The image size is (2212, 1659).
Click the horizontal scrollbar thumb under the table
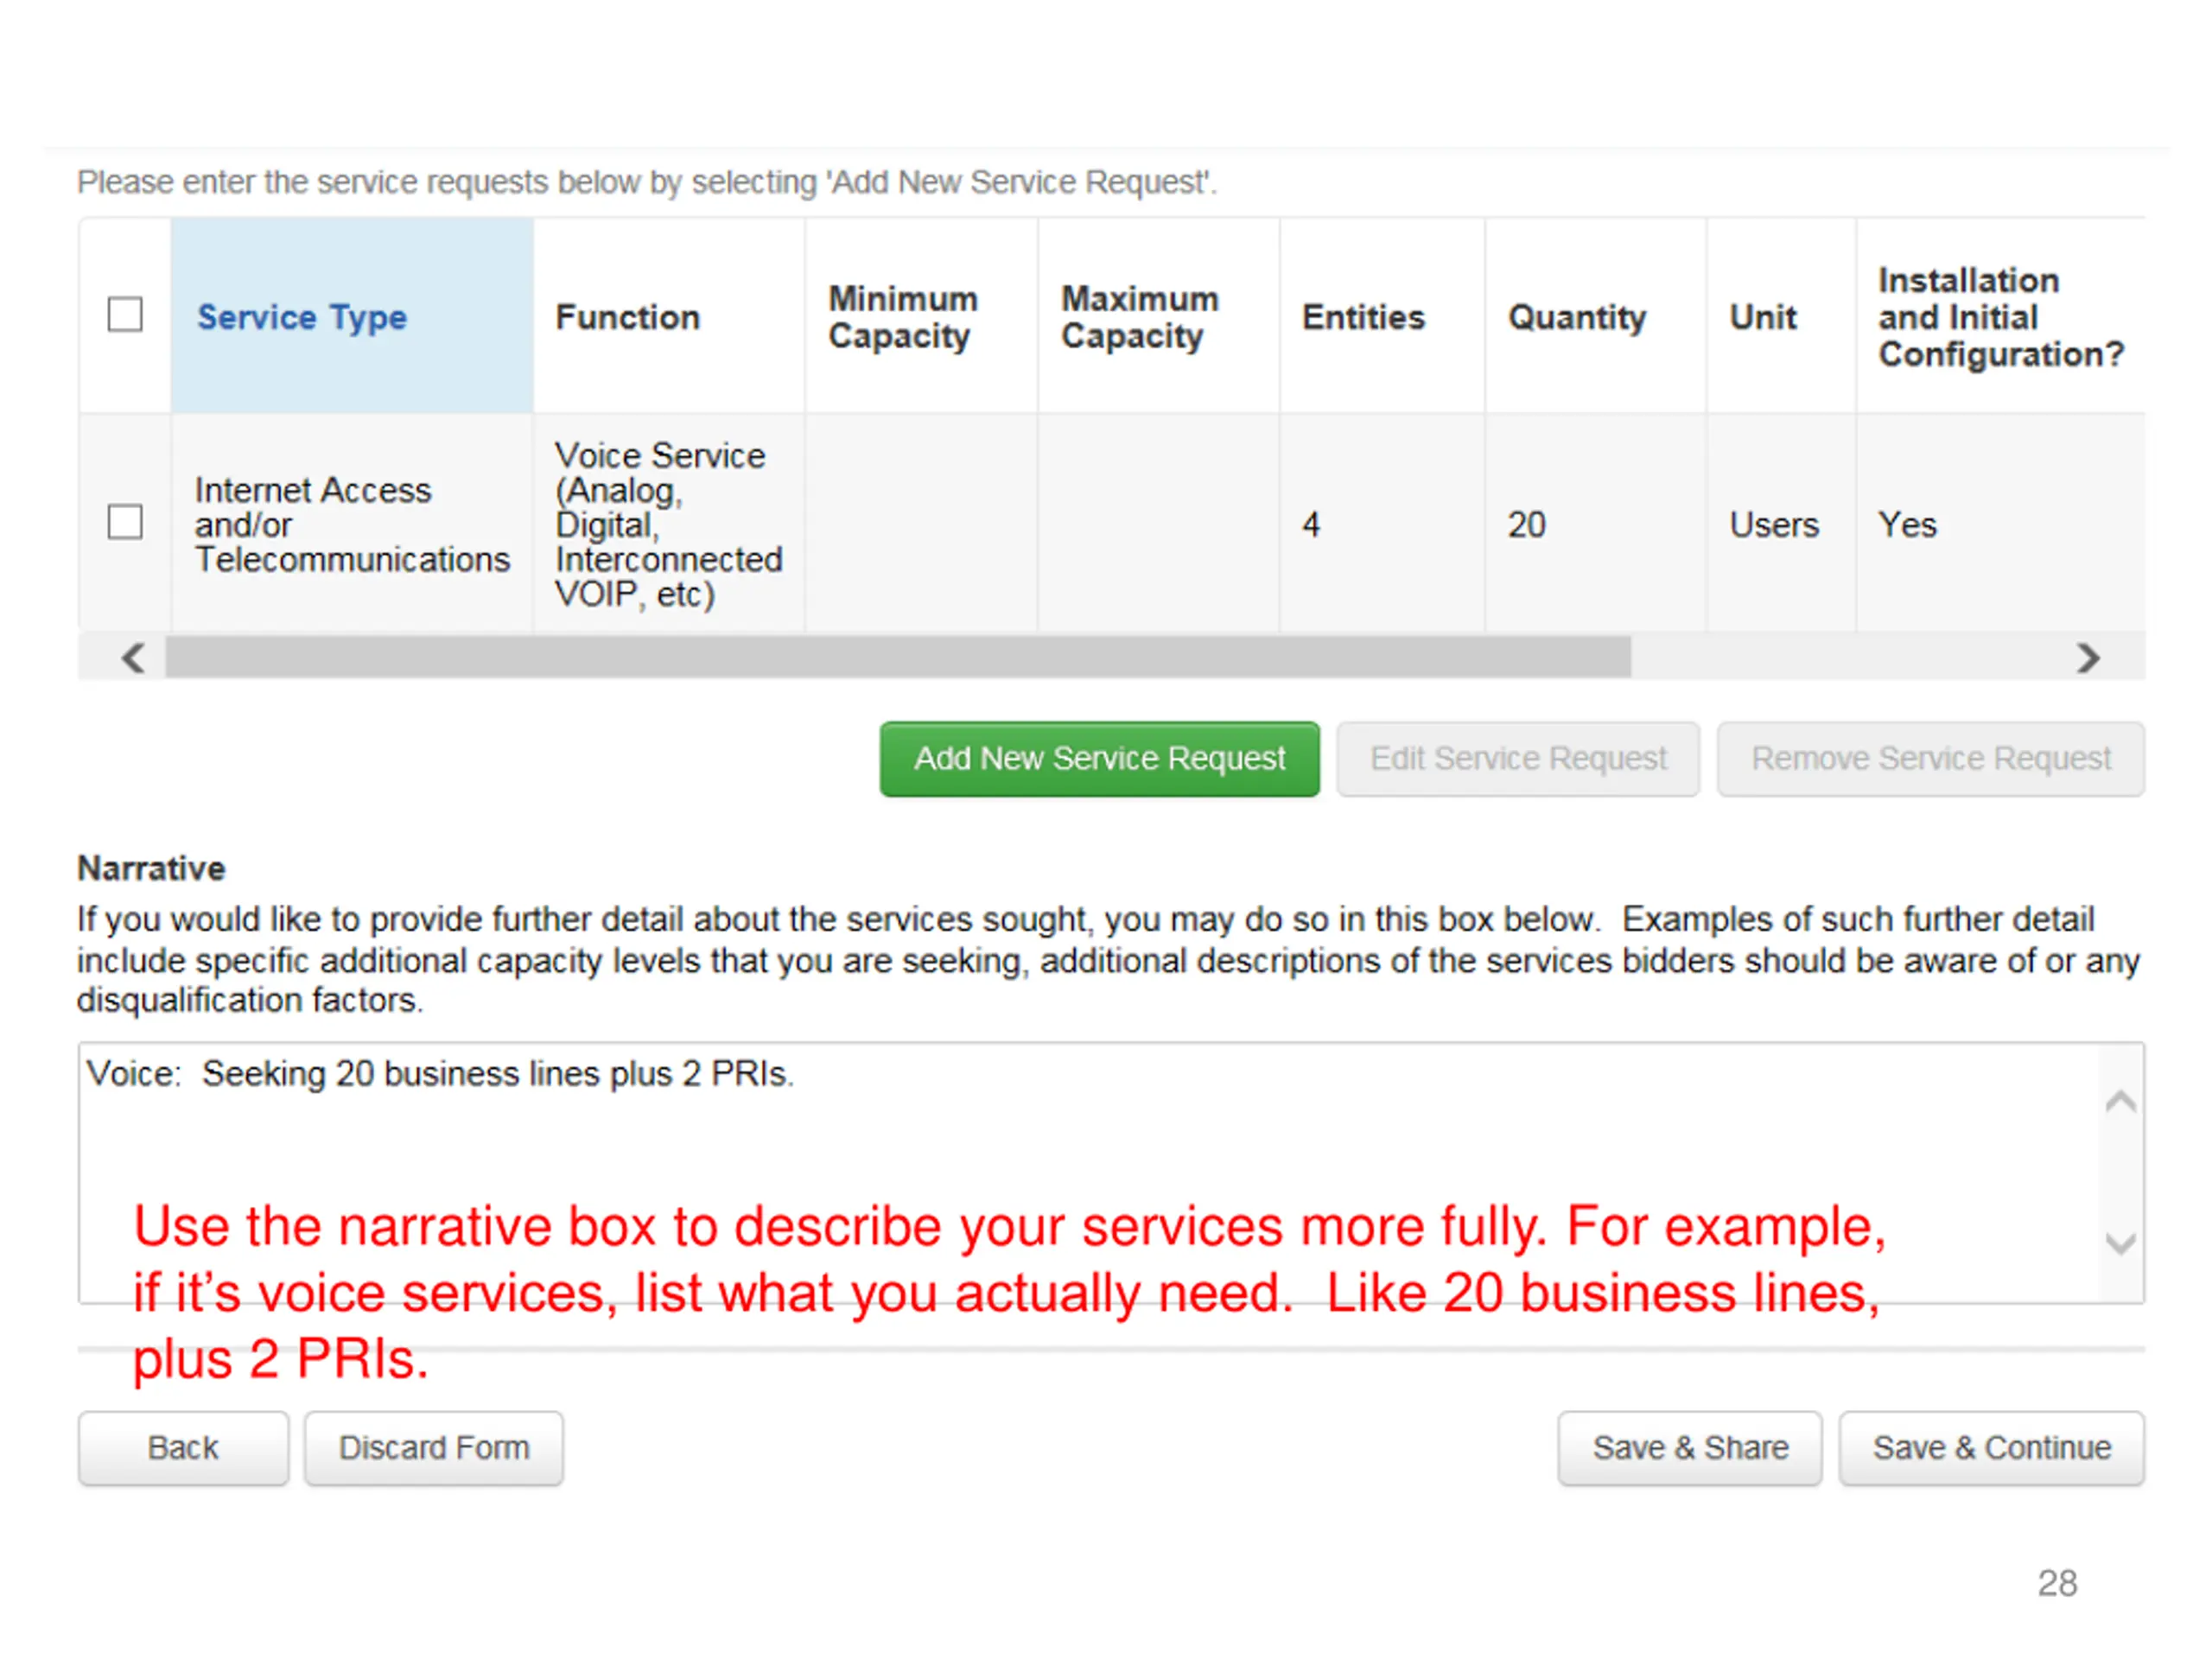898,657
